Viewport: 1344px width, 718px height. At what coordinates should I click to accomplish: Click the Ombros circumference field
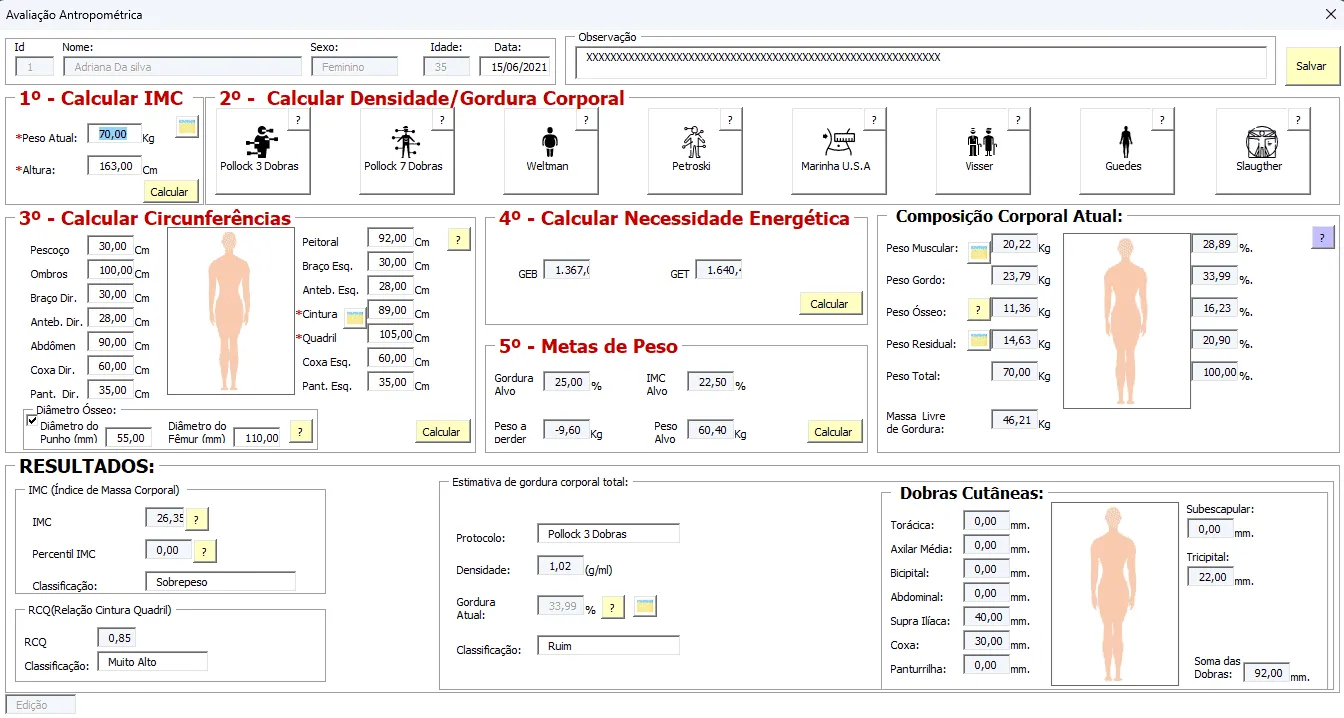110,270
